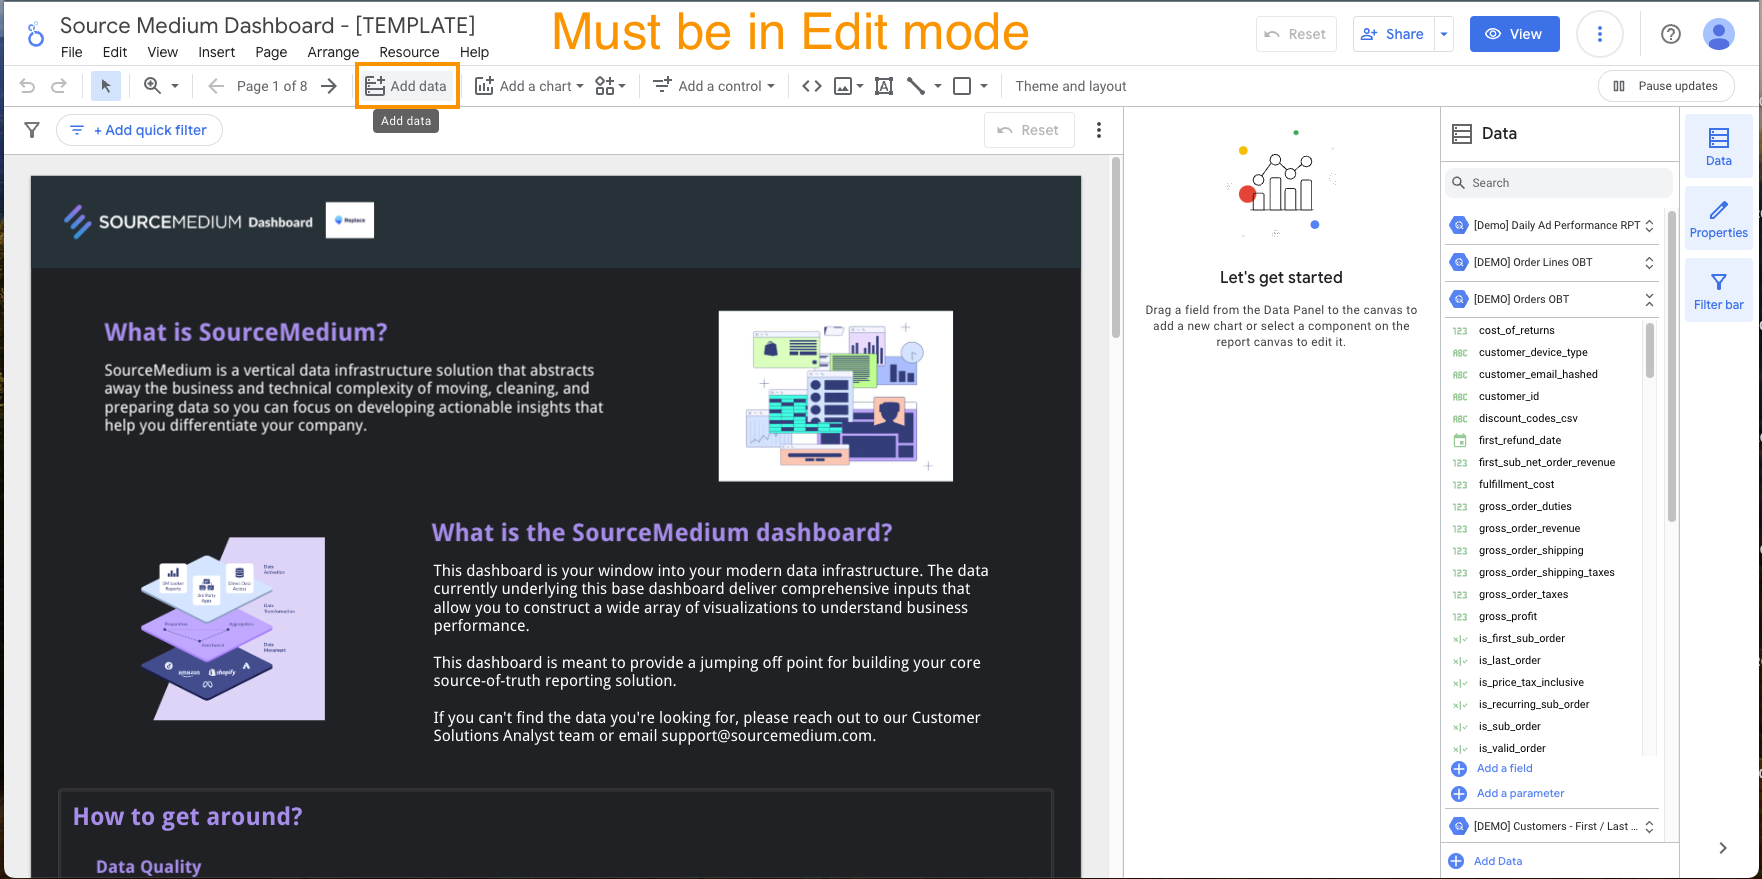This screenshot has width=1762, height=879.
Task: Select the selection mode pointer tool
Action: click(x=106, y=86)
